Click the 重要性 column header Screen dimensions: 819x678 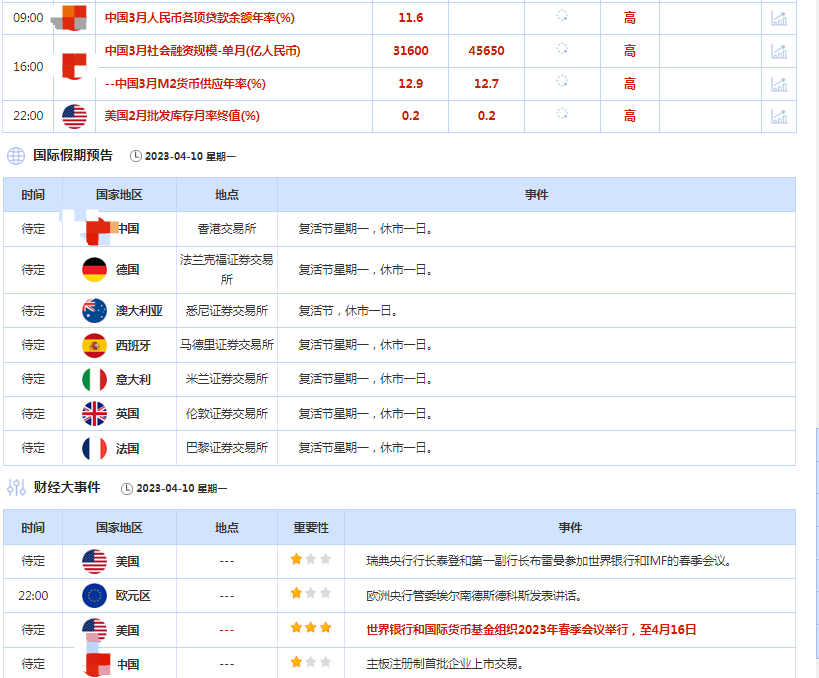click(310, 528)
